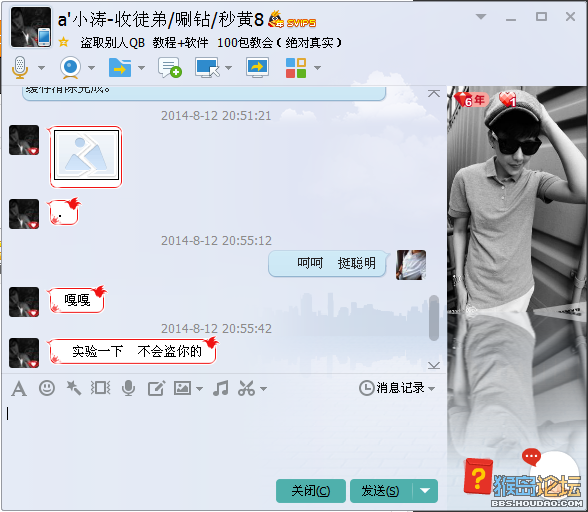This screenshot has width=588, height=512.
Task: Click the 呵呵 挺聪明 message bubble
Action: [x=327, y=263]
